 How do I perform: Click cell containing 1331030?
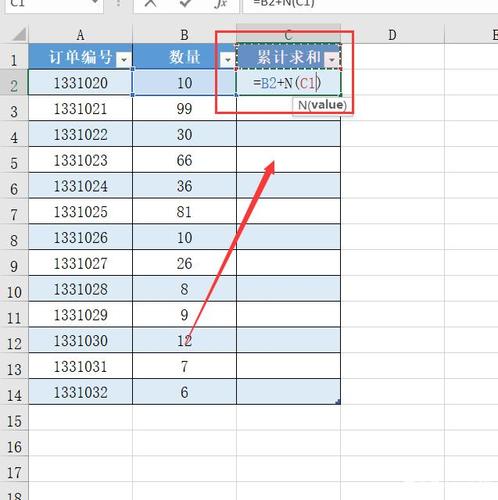pyautogui.click(x=80, y=340)
